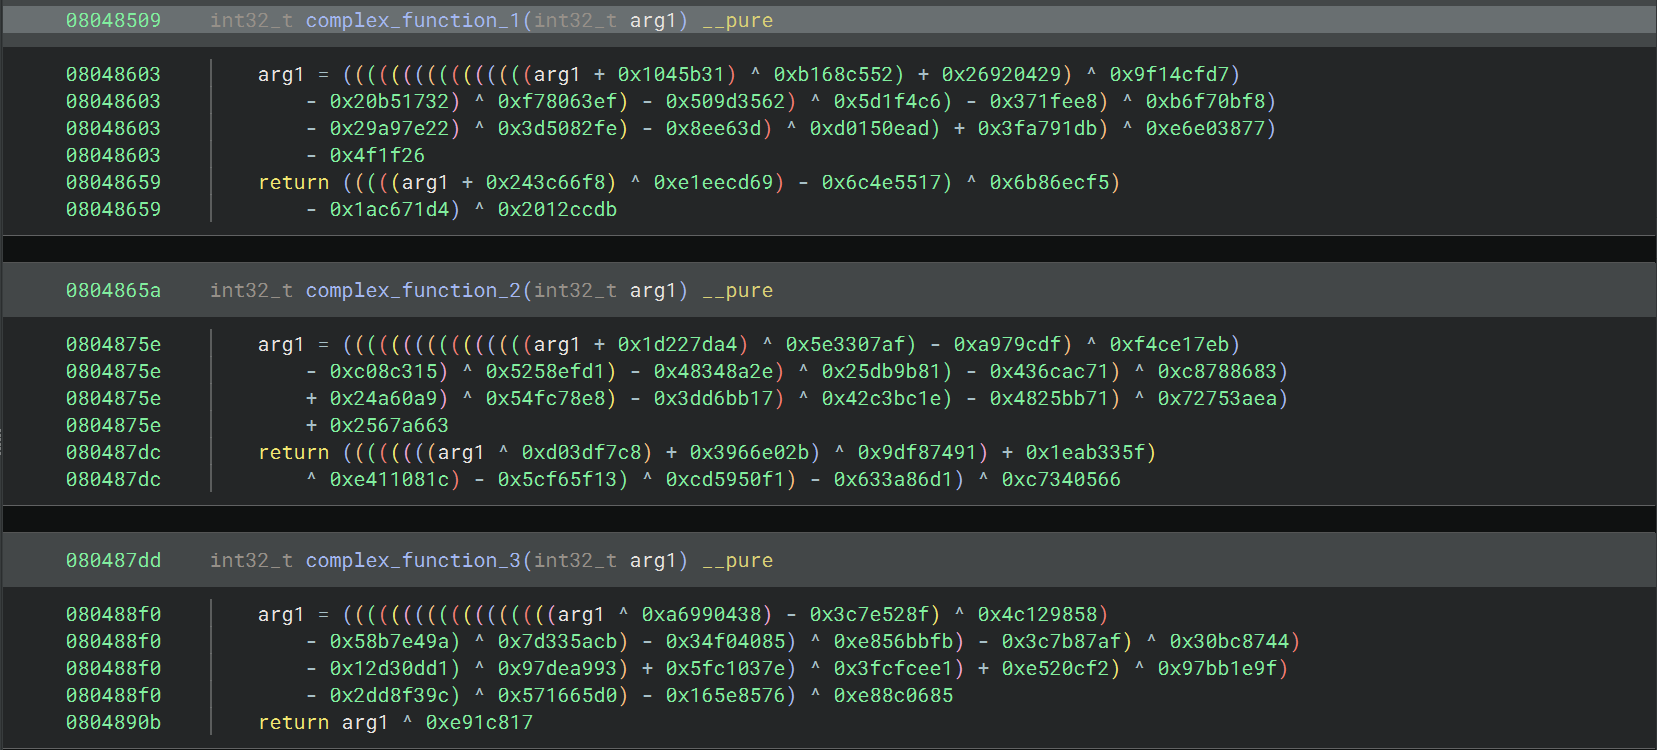This screenshot has width=1657, height=750.
Task: Select header address 080487dd
Action: (x=113, y=561)
